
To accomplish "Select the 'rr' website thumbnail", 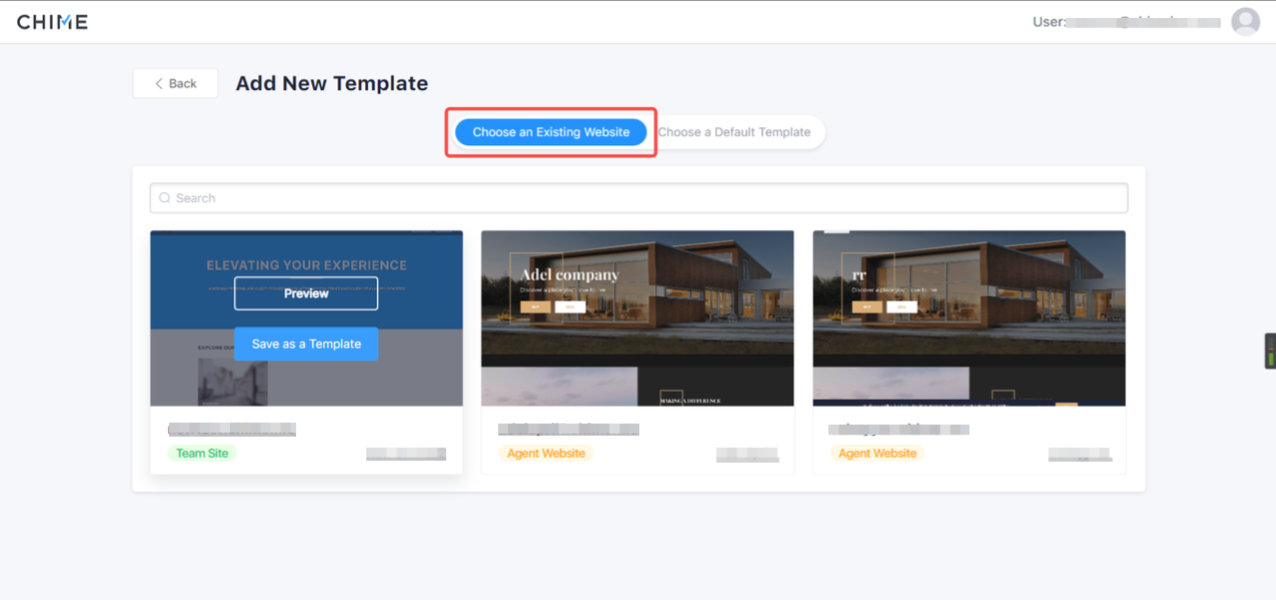I will tap(969, 318).
